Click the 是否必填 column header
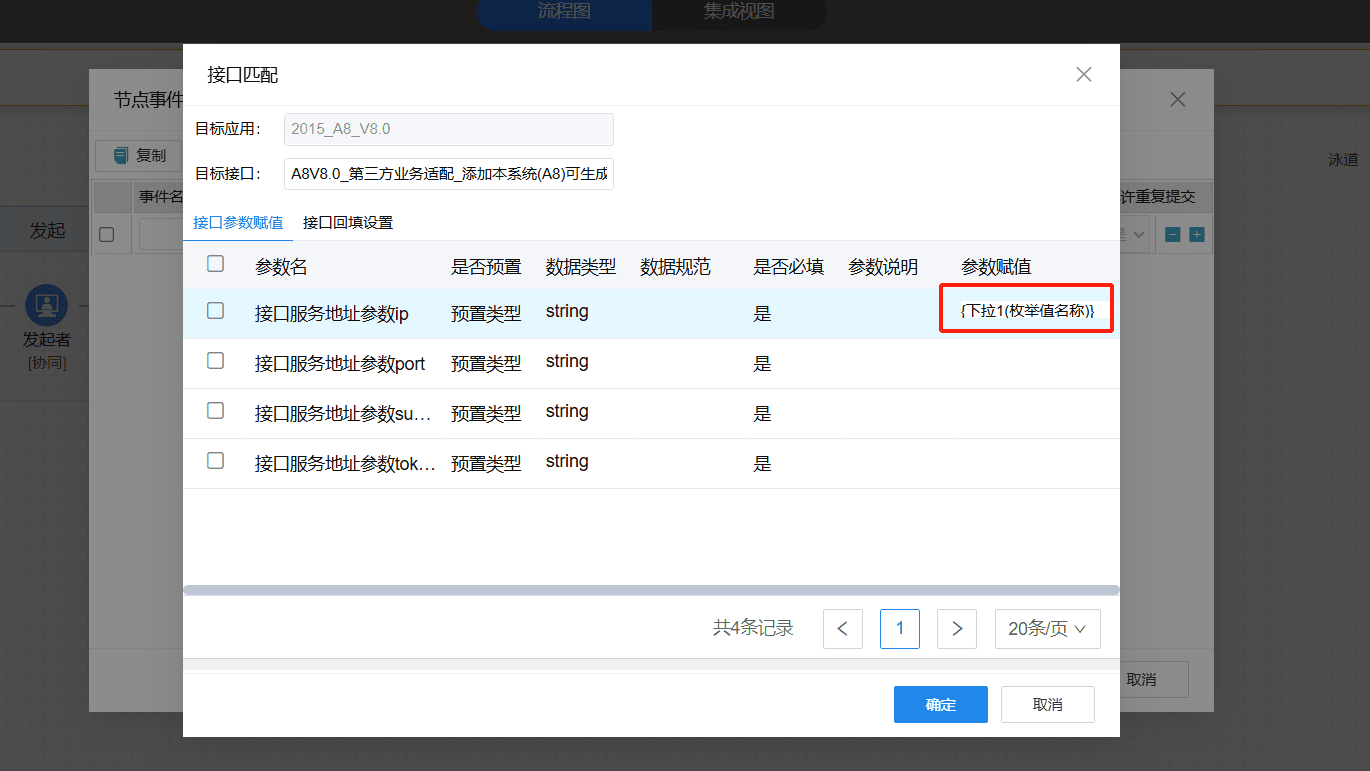 pos(789,267)
